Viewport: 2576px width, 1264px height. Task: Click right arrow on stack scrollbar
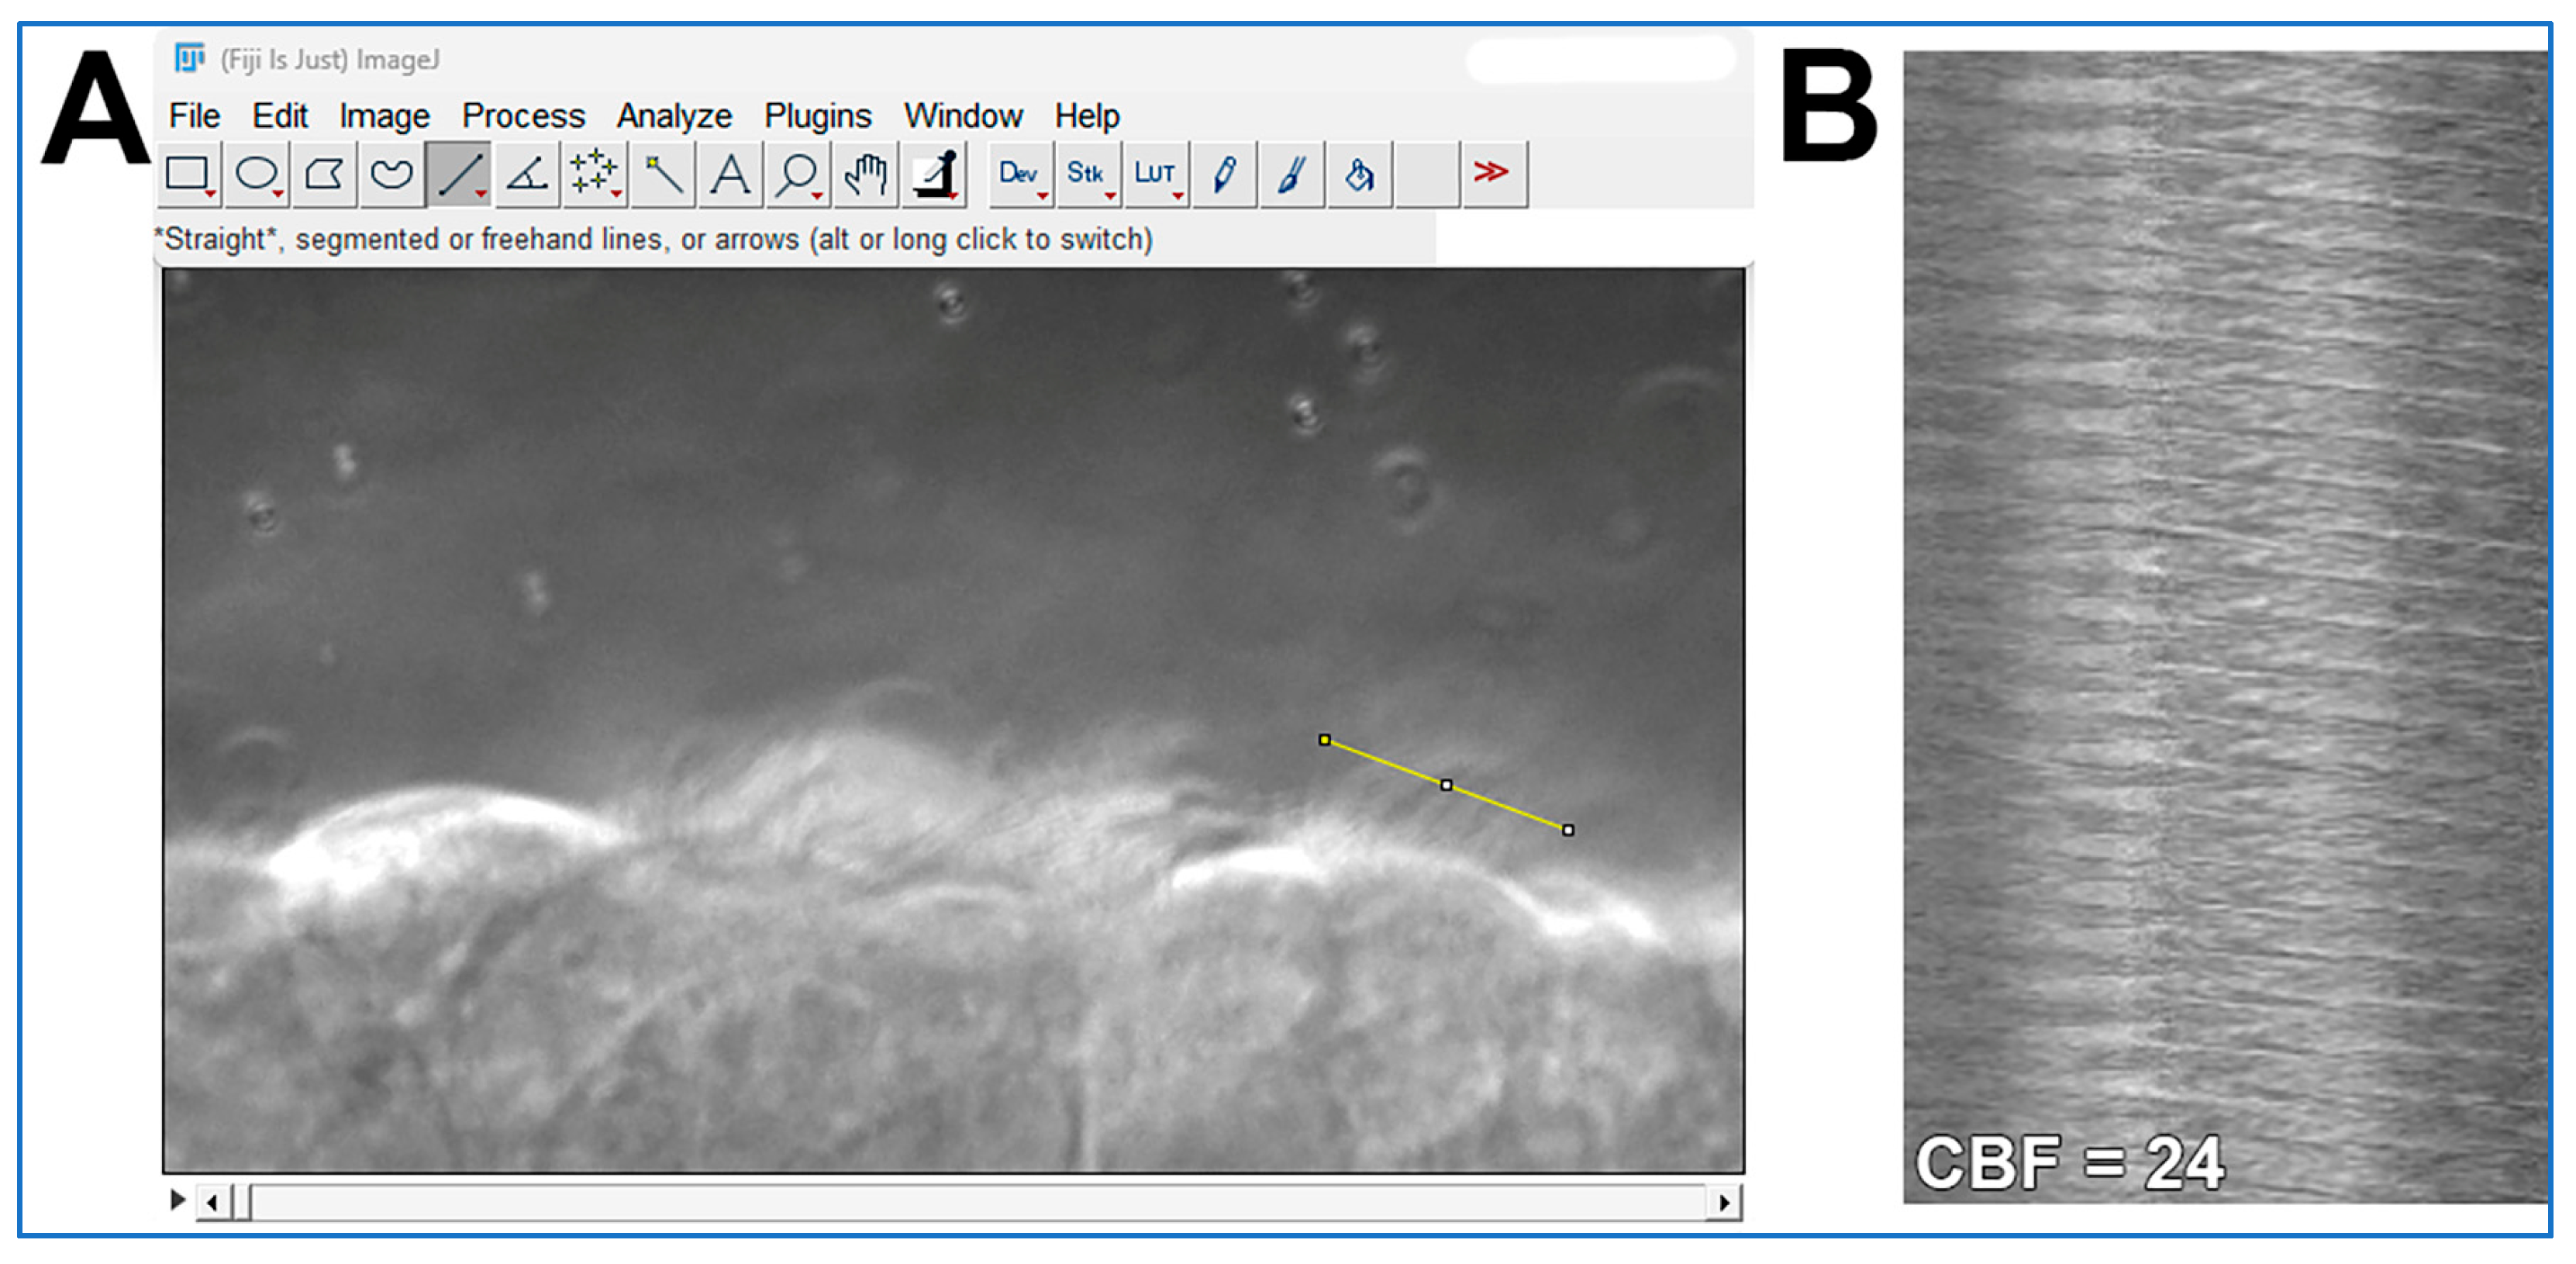(1724, 1203)
